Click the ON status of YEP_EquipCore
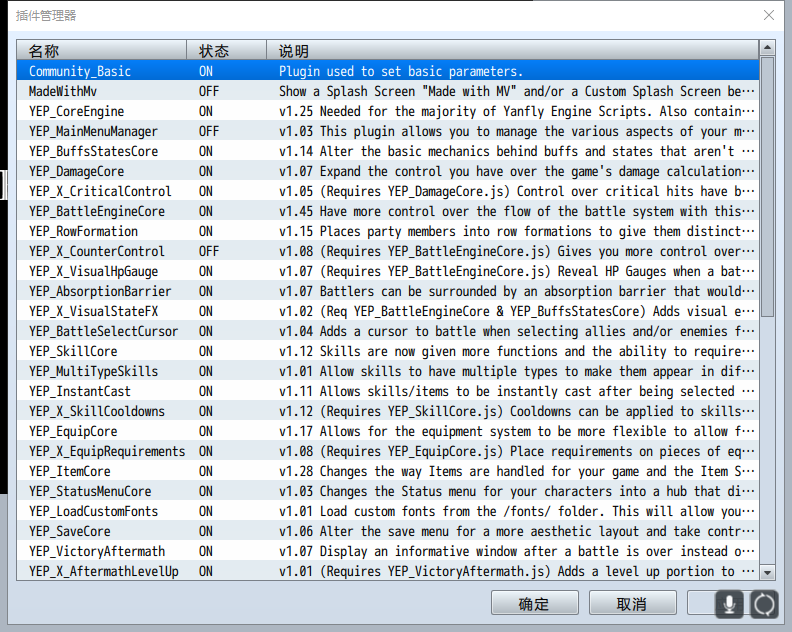This screenshot has width=792, height=632. pos(206,431)
